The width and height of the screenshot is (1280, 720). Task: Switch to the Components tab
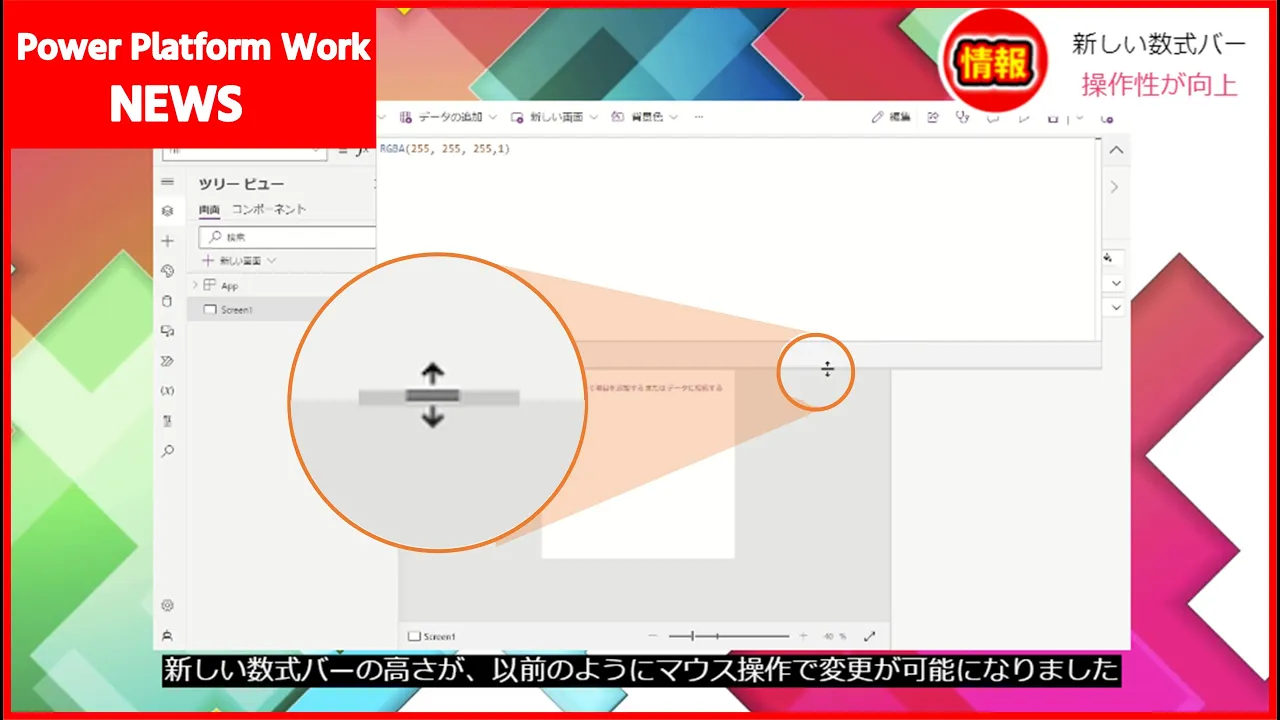[x=269, y=209]
